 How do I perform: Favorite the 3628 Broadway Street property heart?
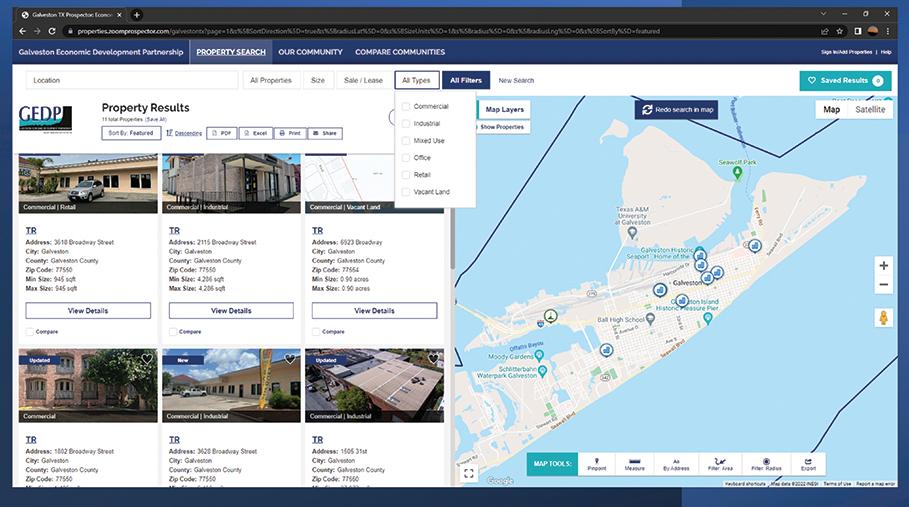click(290, 359)
